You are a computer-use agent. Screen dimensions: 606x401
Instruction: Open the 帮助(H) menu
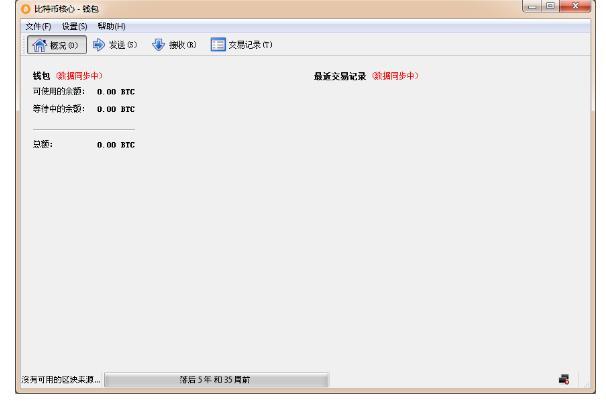point(111,26)
